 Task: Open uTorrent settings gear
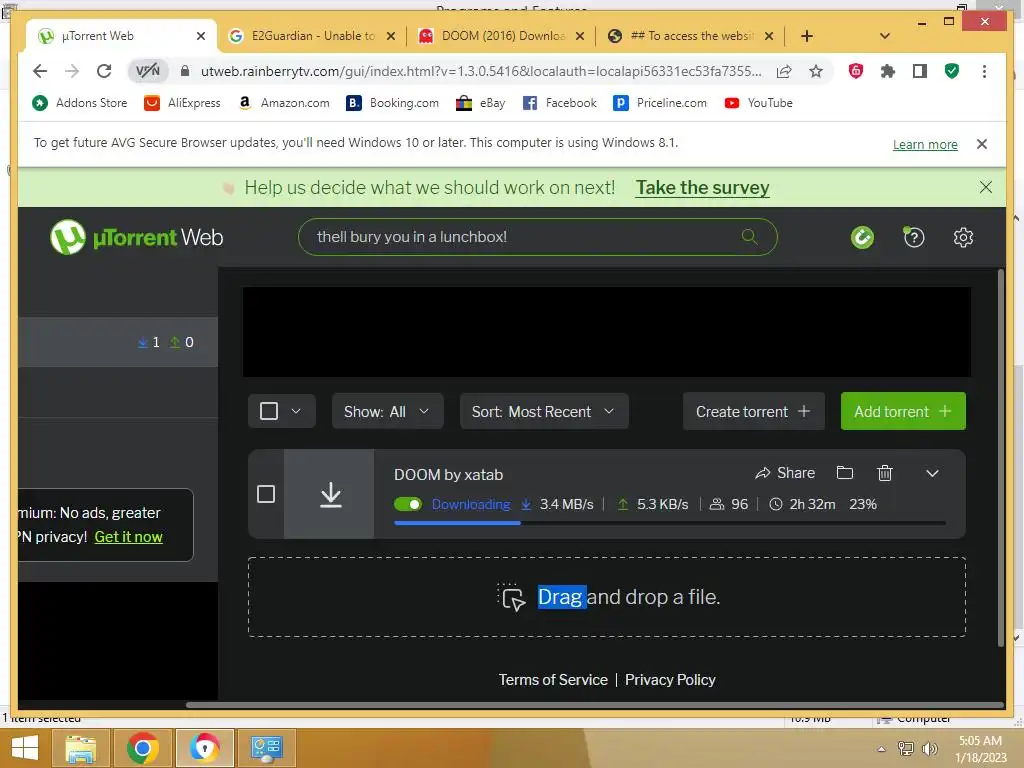click(x=963, y=237)
